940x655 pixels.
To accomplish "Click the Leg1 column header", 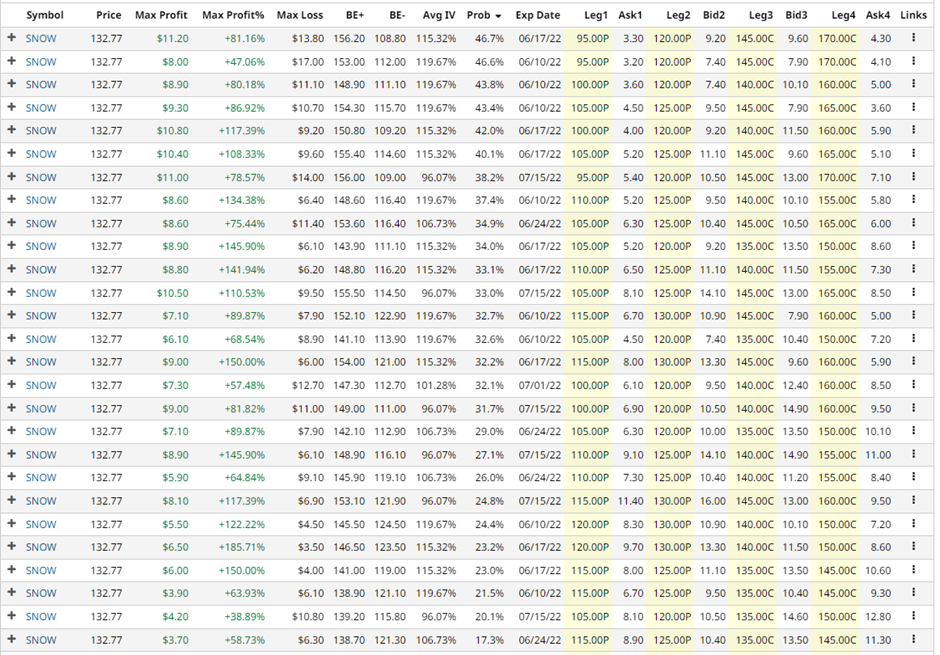I will tap(596, 15).
